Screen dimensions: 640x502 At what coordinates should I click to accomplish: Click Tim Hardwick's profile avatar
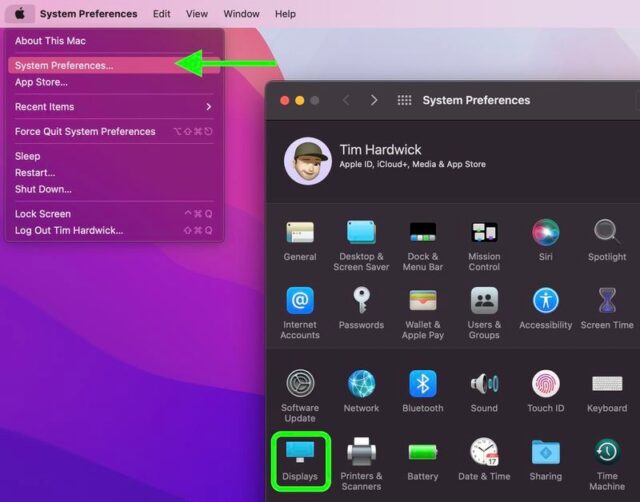pos(308,161)
